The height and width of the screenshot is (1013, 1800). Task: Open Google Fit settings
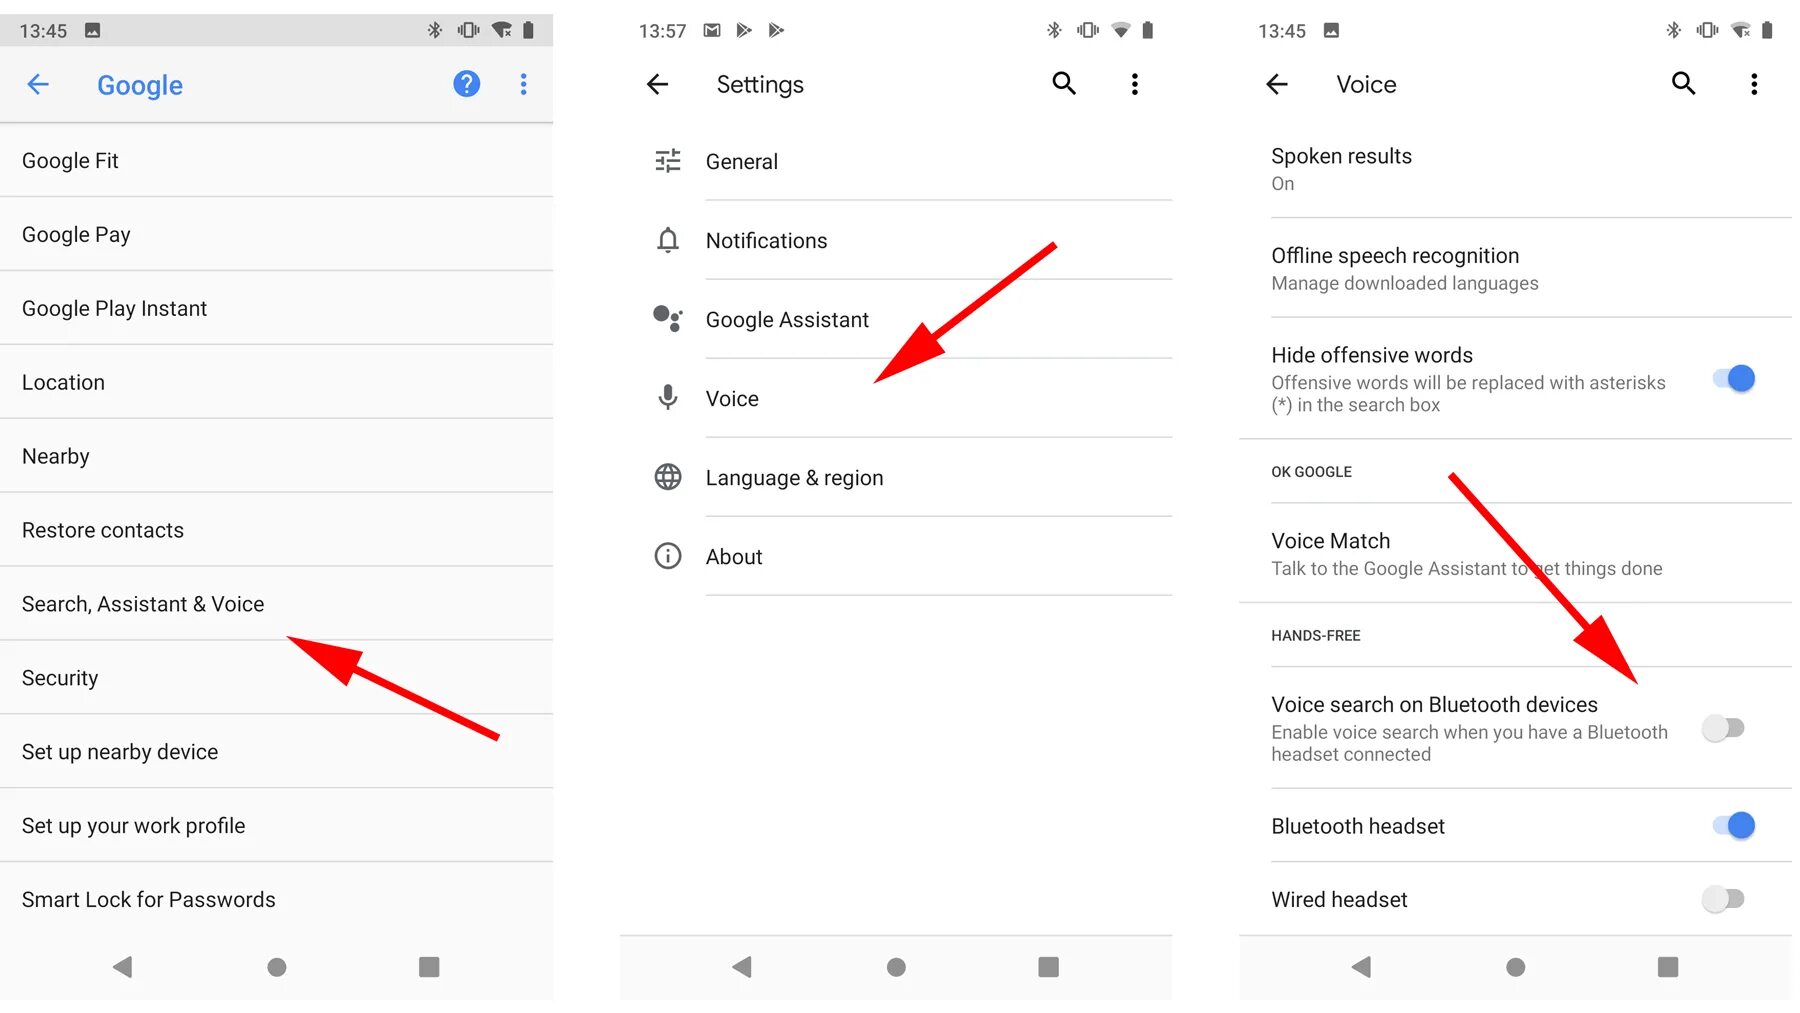point(276,160)
